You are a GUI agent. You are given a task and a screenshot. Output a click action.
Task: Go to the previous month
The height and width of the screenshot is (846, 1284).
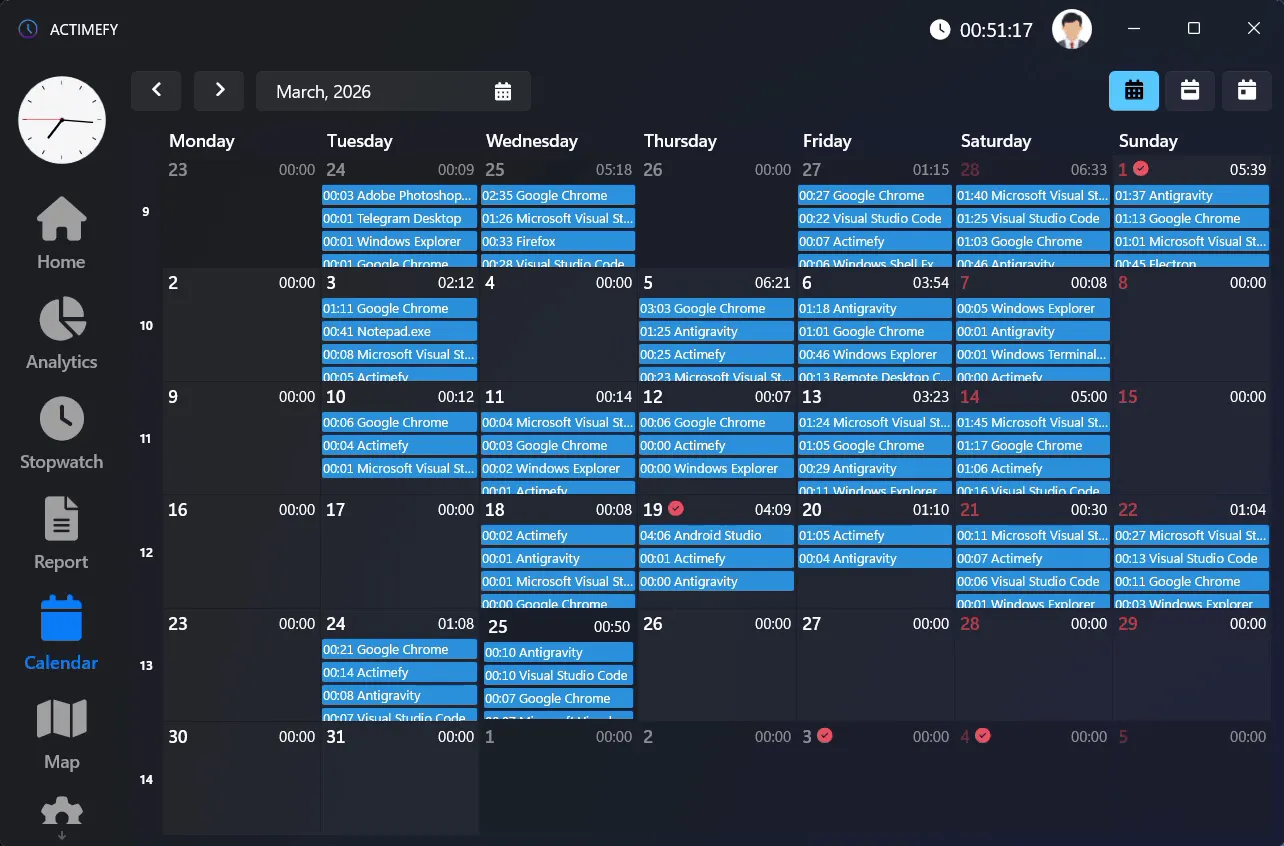[156, 90]
